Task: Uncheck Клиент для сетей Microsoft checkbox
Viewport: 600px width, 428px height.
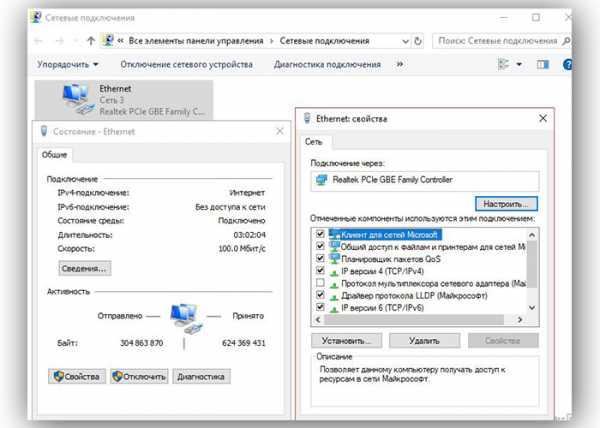Action: [x=320, y=234]
